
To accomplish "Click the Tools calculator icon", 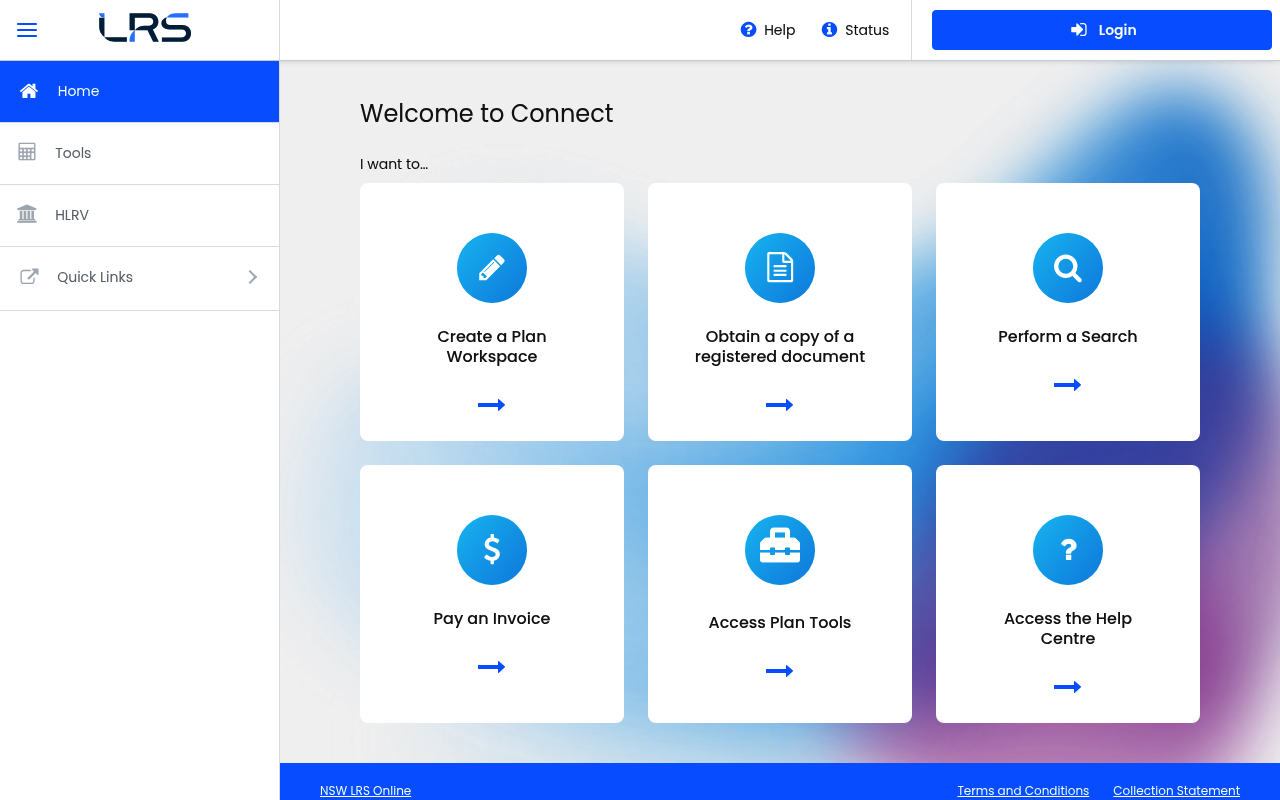I will [x=27, y=152].
